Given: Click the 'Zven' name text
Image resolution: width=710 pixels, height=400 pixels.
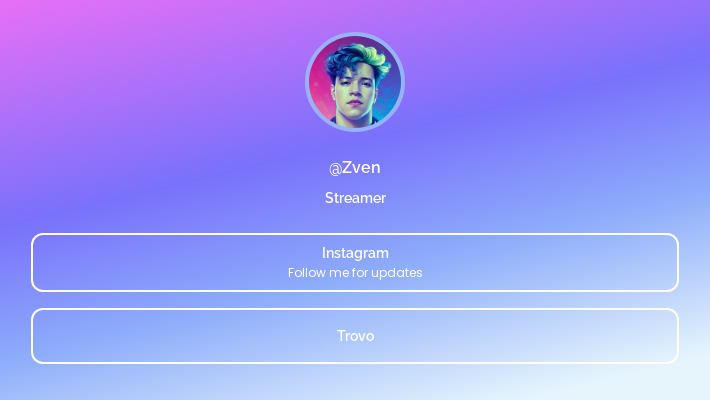Looking at the screenshot, I should (361, 168).
